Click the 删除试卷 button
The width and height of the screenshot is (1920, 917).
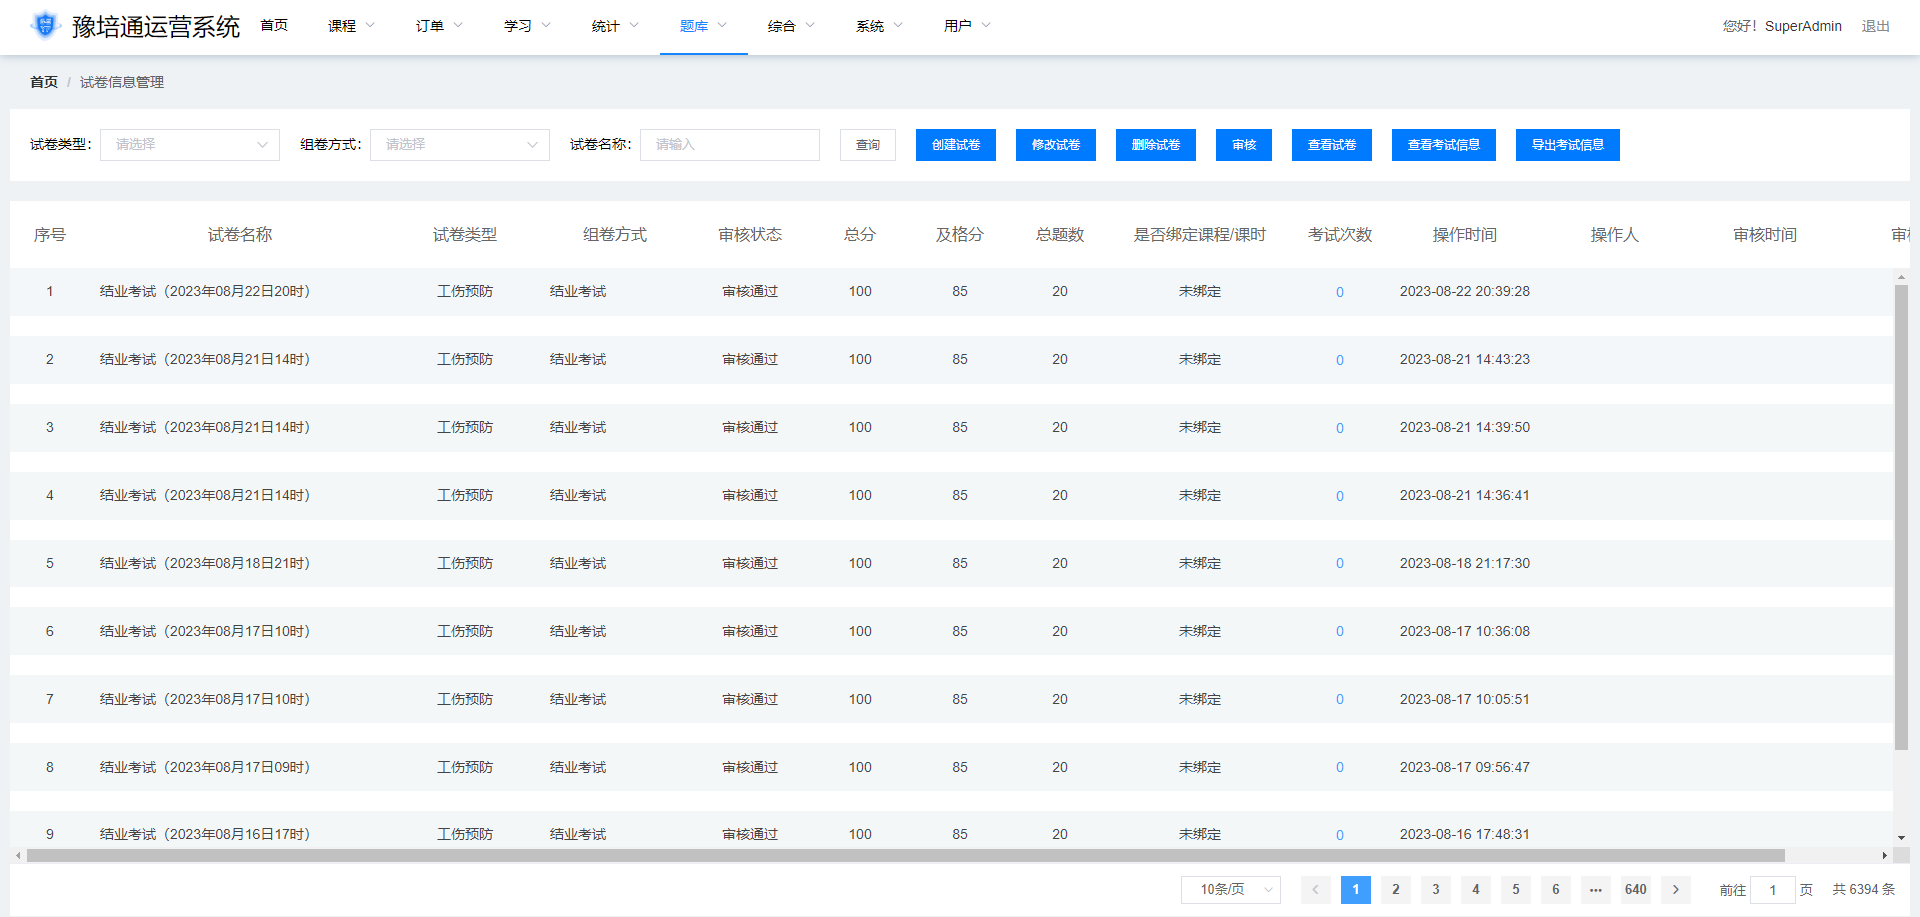[1156, 144]
